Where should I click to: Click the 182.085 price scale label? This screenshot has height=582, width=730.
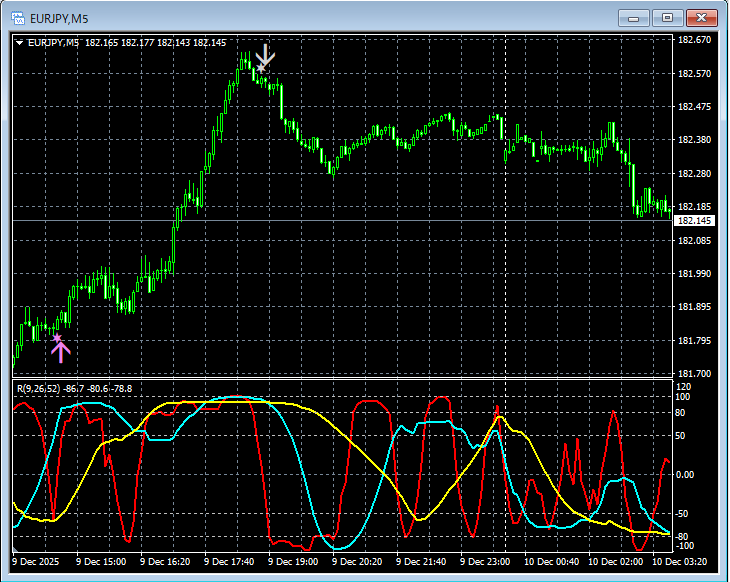[694, 240]
